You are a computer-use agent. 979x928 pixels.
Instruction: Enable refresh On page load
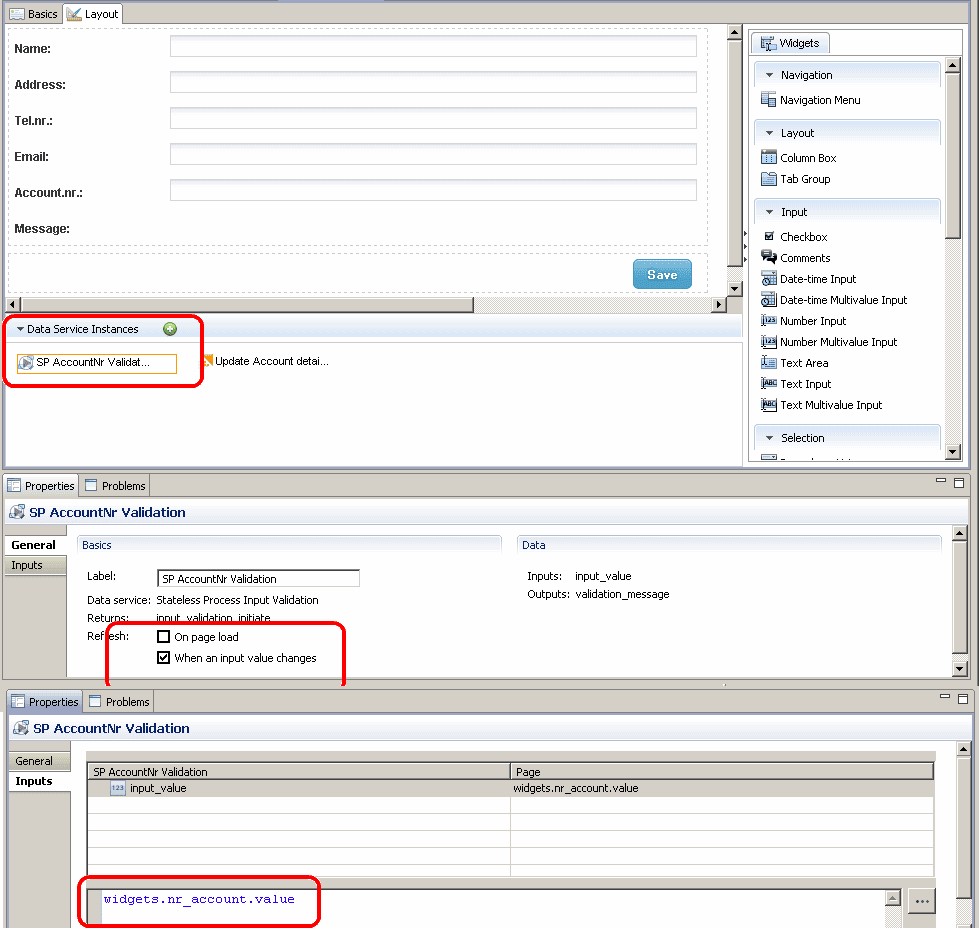pyautogui.click(x=164, y=637)
